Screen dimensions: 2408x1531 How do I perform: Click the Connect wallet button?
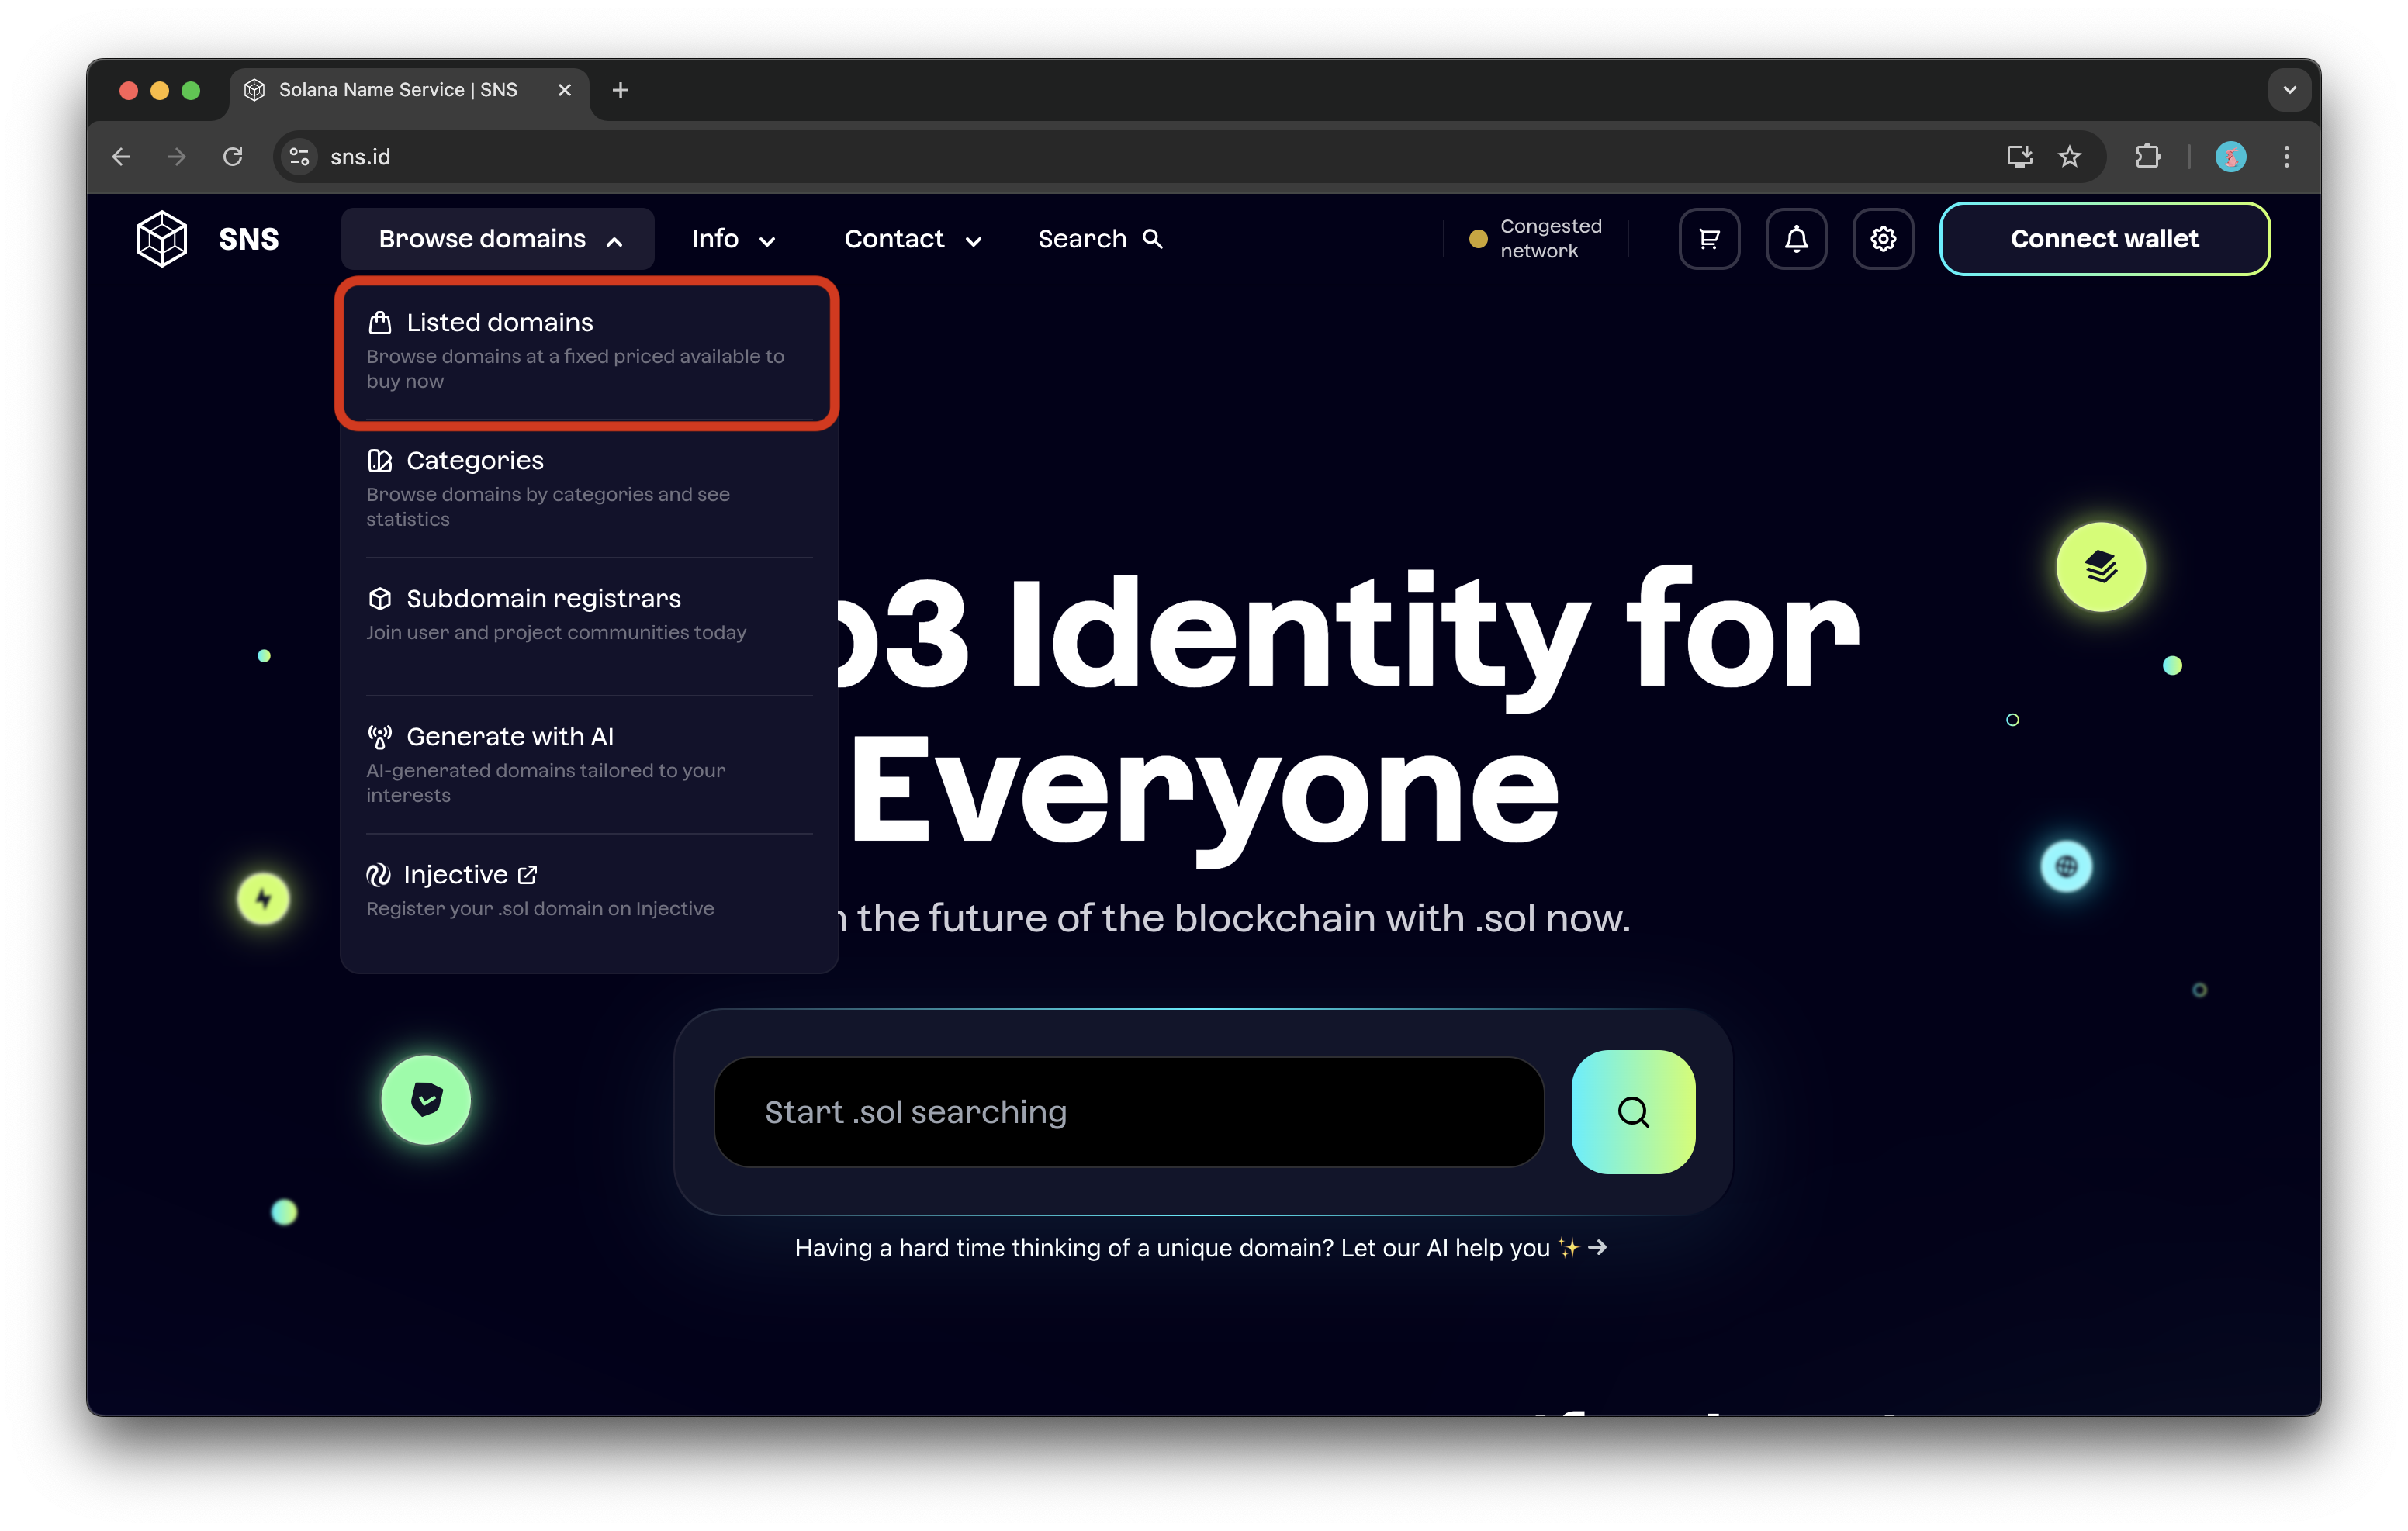click(x=2104, y=239)
